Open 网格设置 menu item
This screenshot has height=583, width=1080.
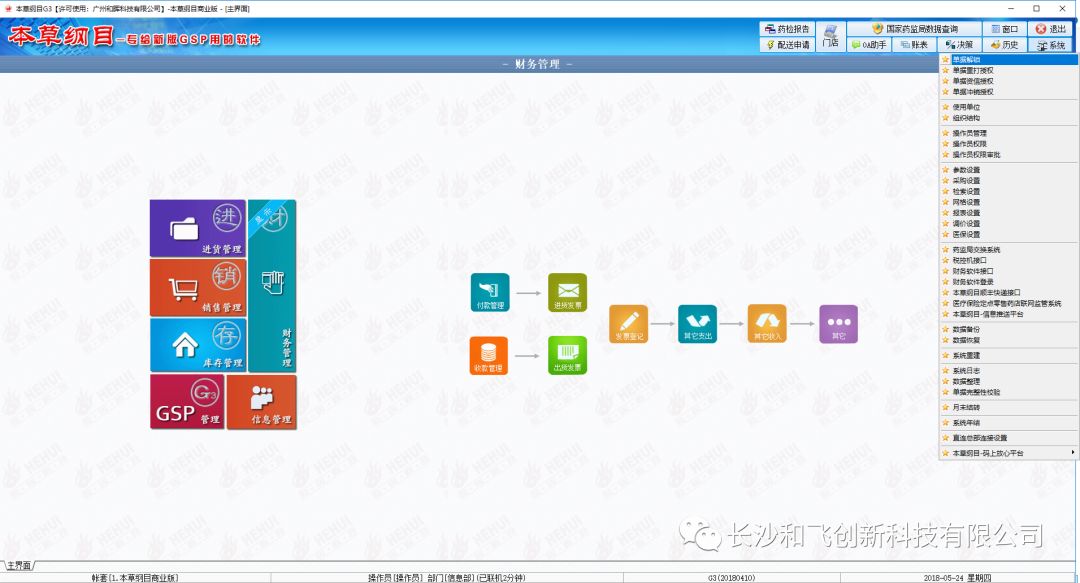point(1008,202)
